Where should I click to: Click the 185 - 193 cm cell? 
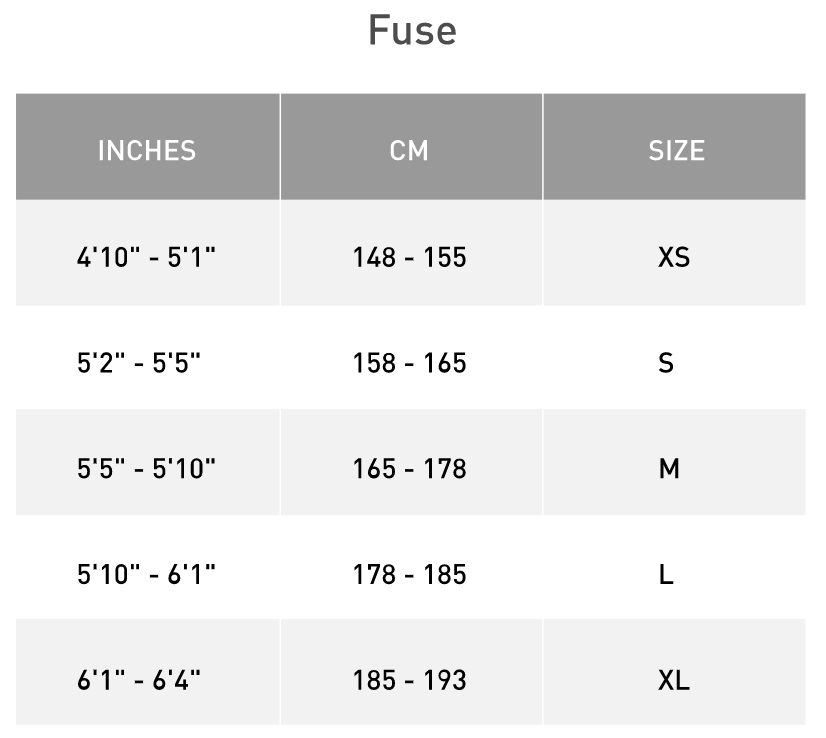[x=409, y=680]
